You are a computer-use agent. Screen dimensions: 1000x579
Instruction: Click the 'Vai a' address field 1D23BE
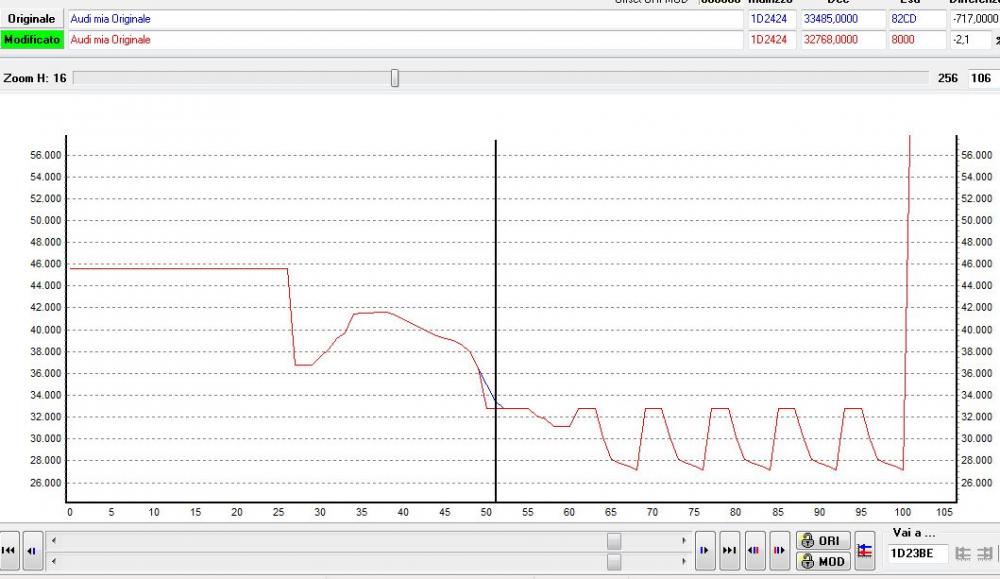point(917,553)
